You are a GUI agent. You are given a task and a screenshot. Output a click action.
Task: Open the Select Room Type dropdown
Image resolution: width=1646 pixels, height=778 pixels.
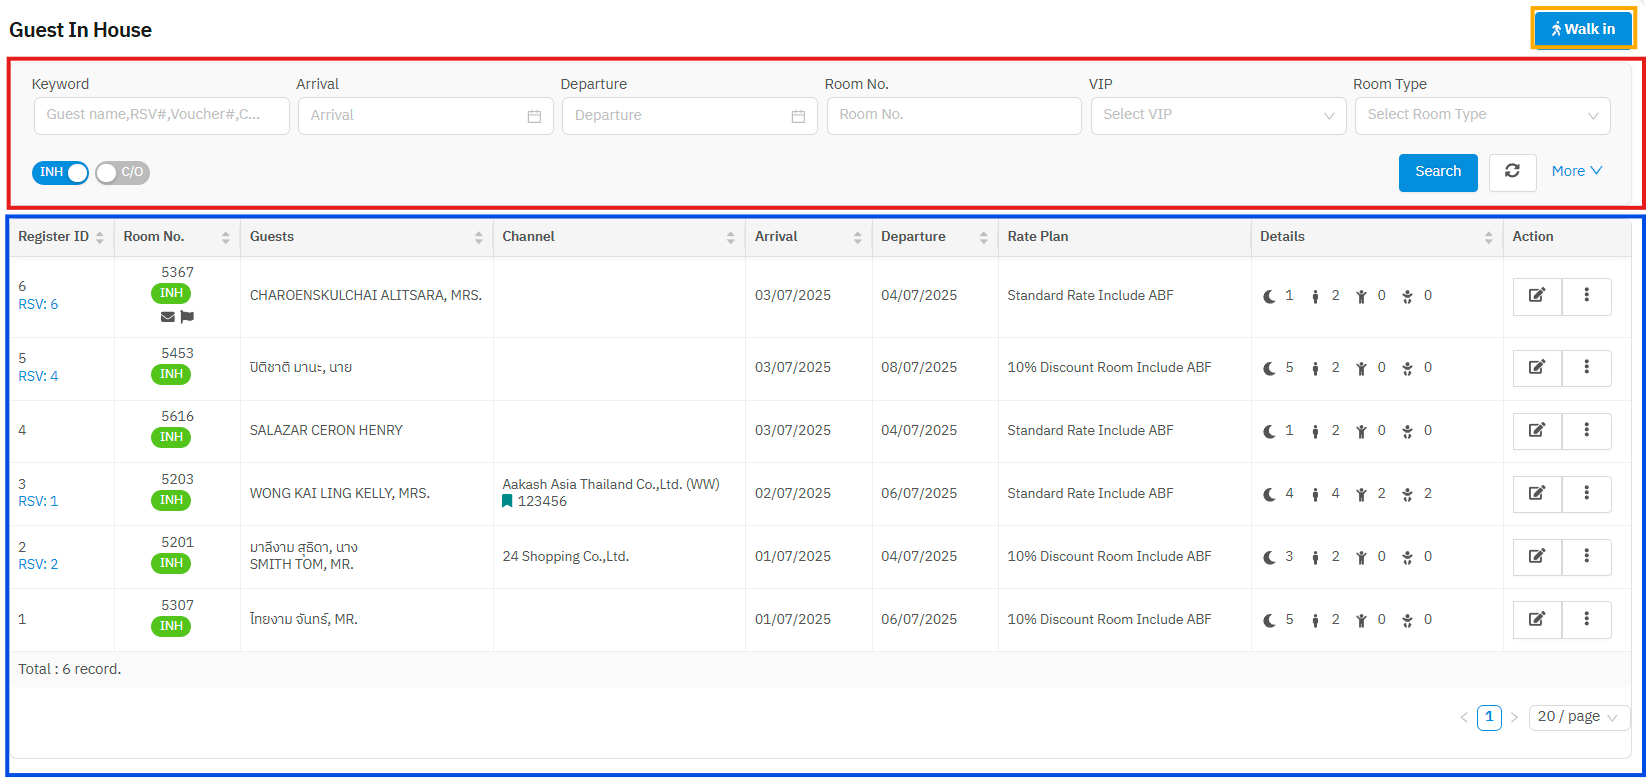point(1481,116)
